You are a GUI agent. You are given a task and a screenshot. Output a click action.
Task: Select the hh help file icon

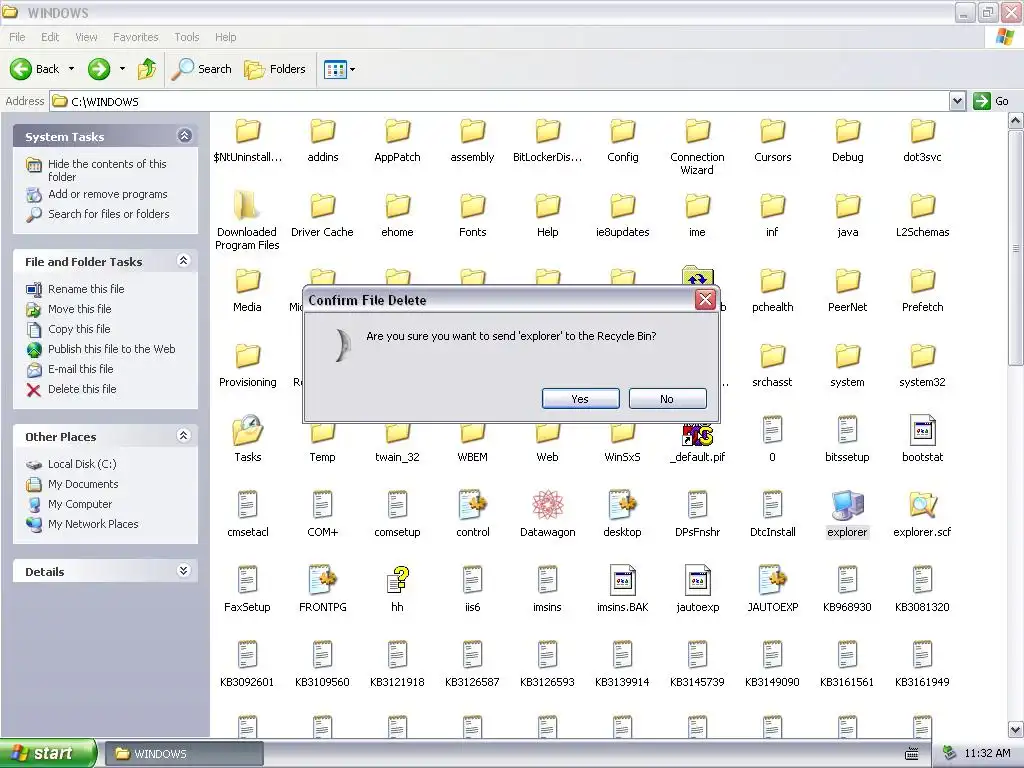coord(397,580)
